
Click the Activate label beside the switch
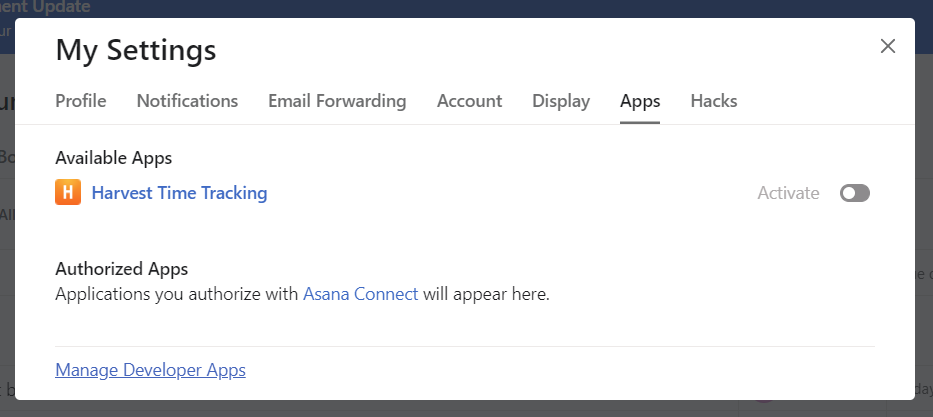coord(788,193)
